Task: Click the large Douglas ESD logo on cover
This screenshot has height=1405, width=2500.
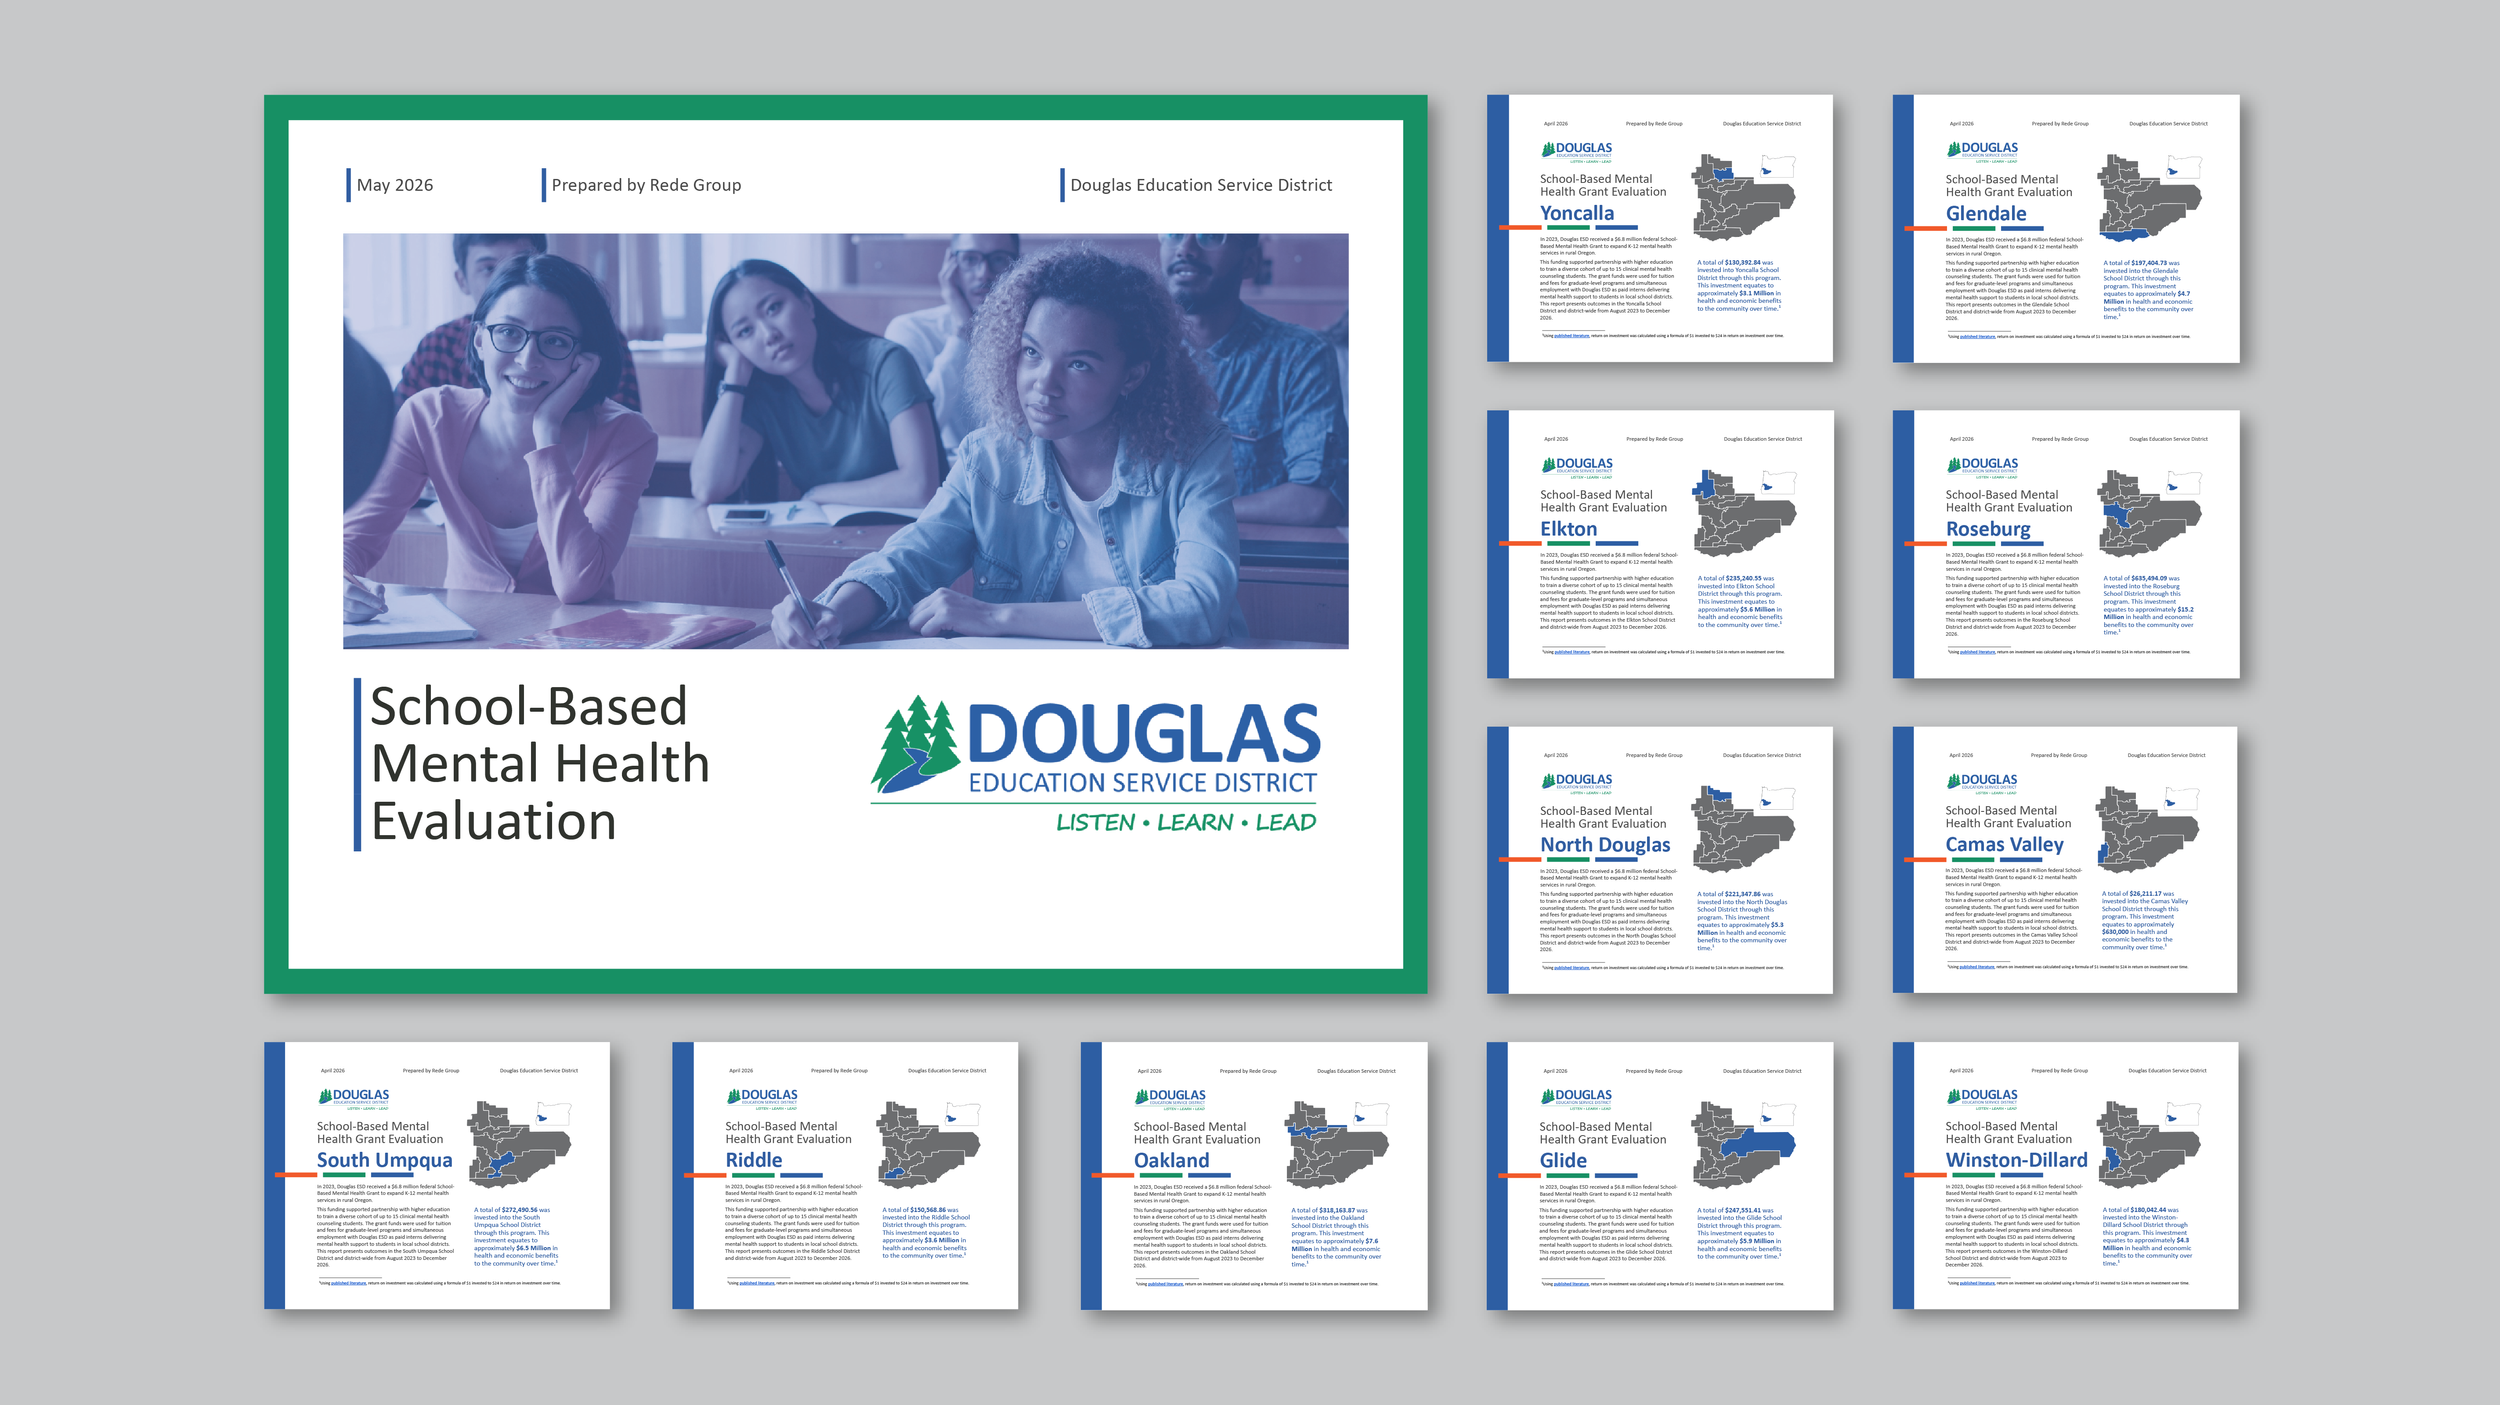Action: point(1095,765)
